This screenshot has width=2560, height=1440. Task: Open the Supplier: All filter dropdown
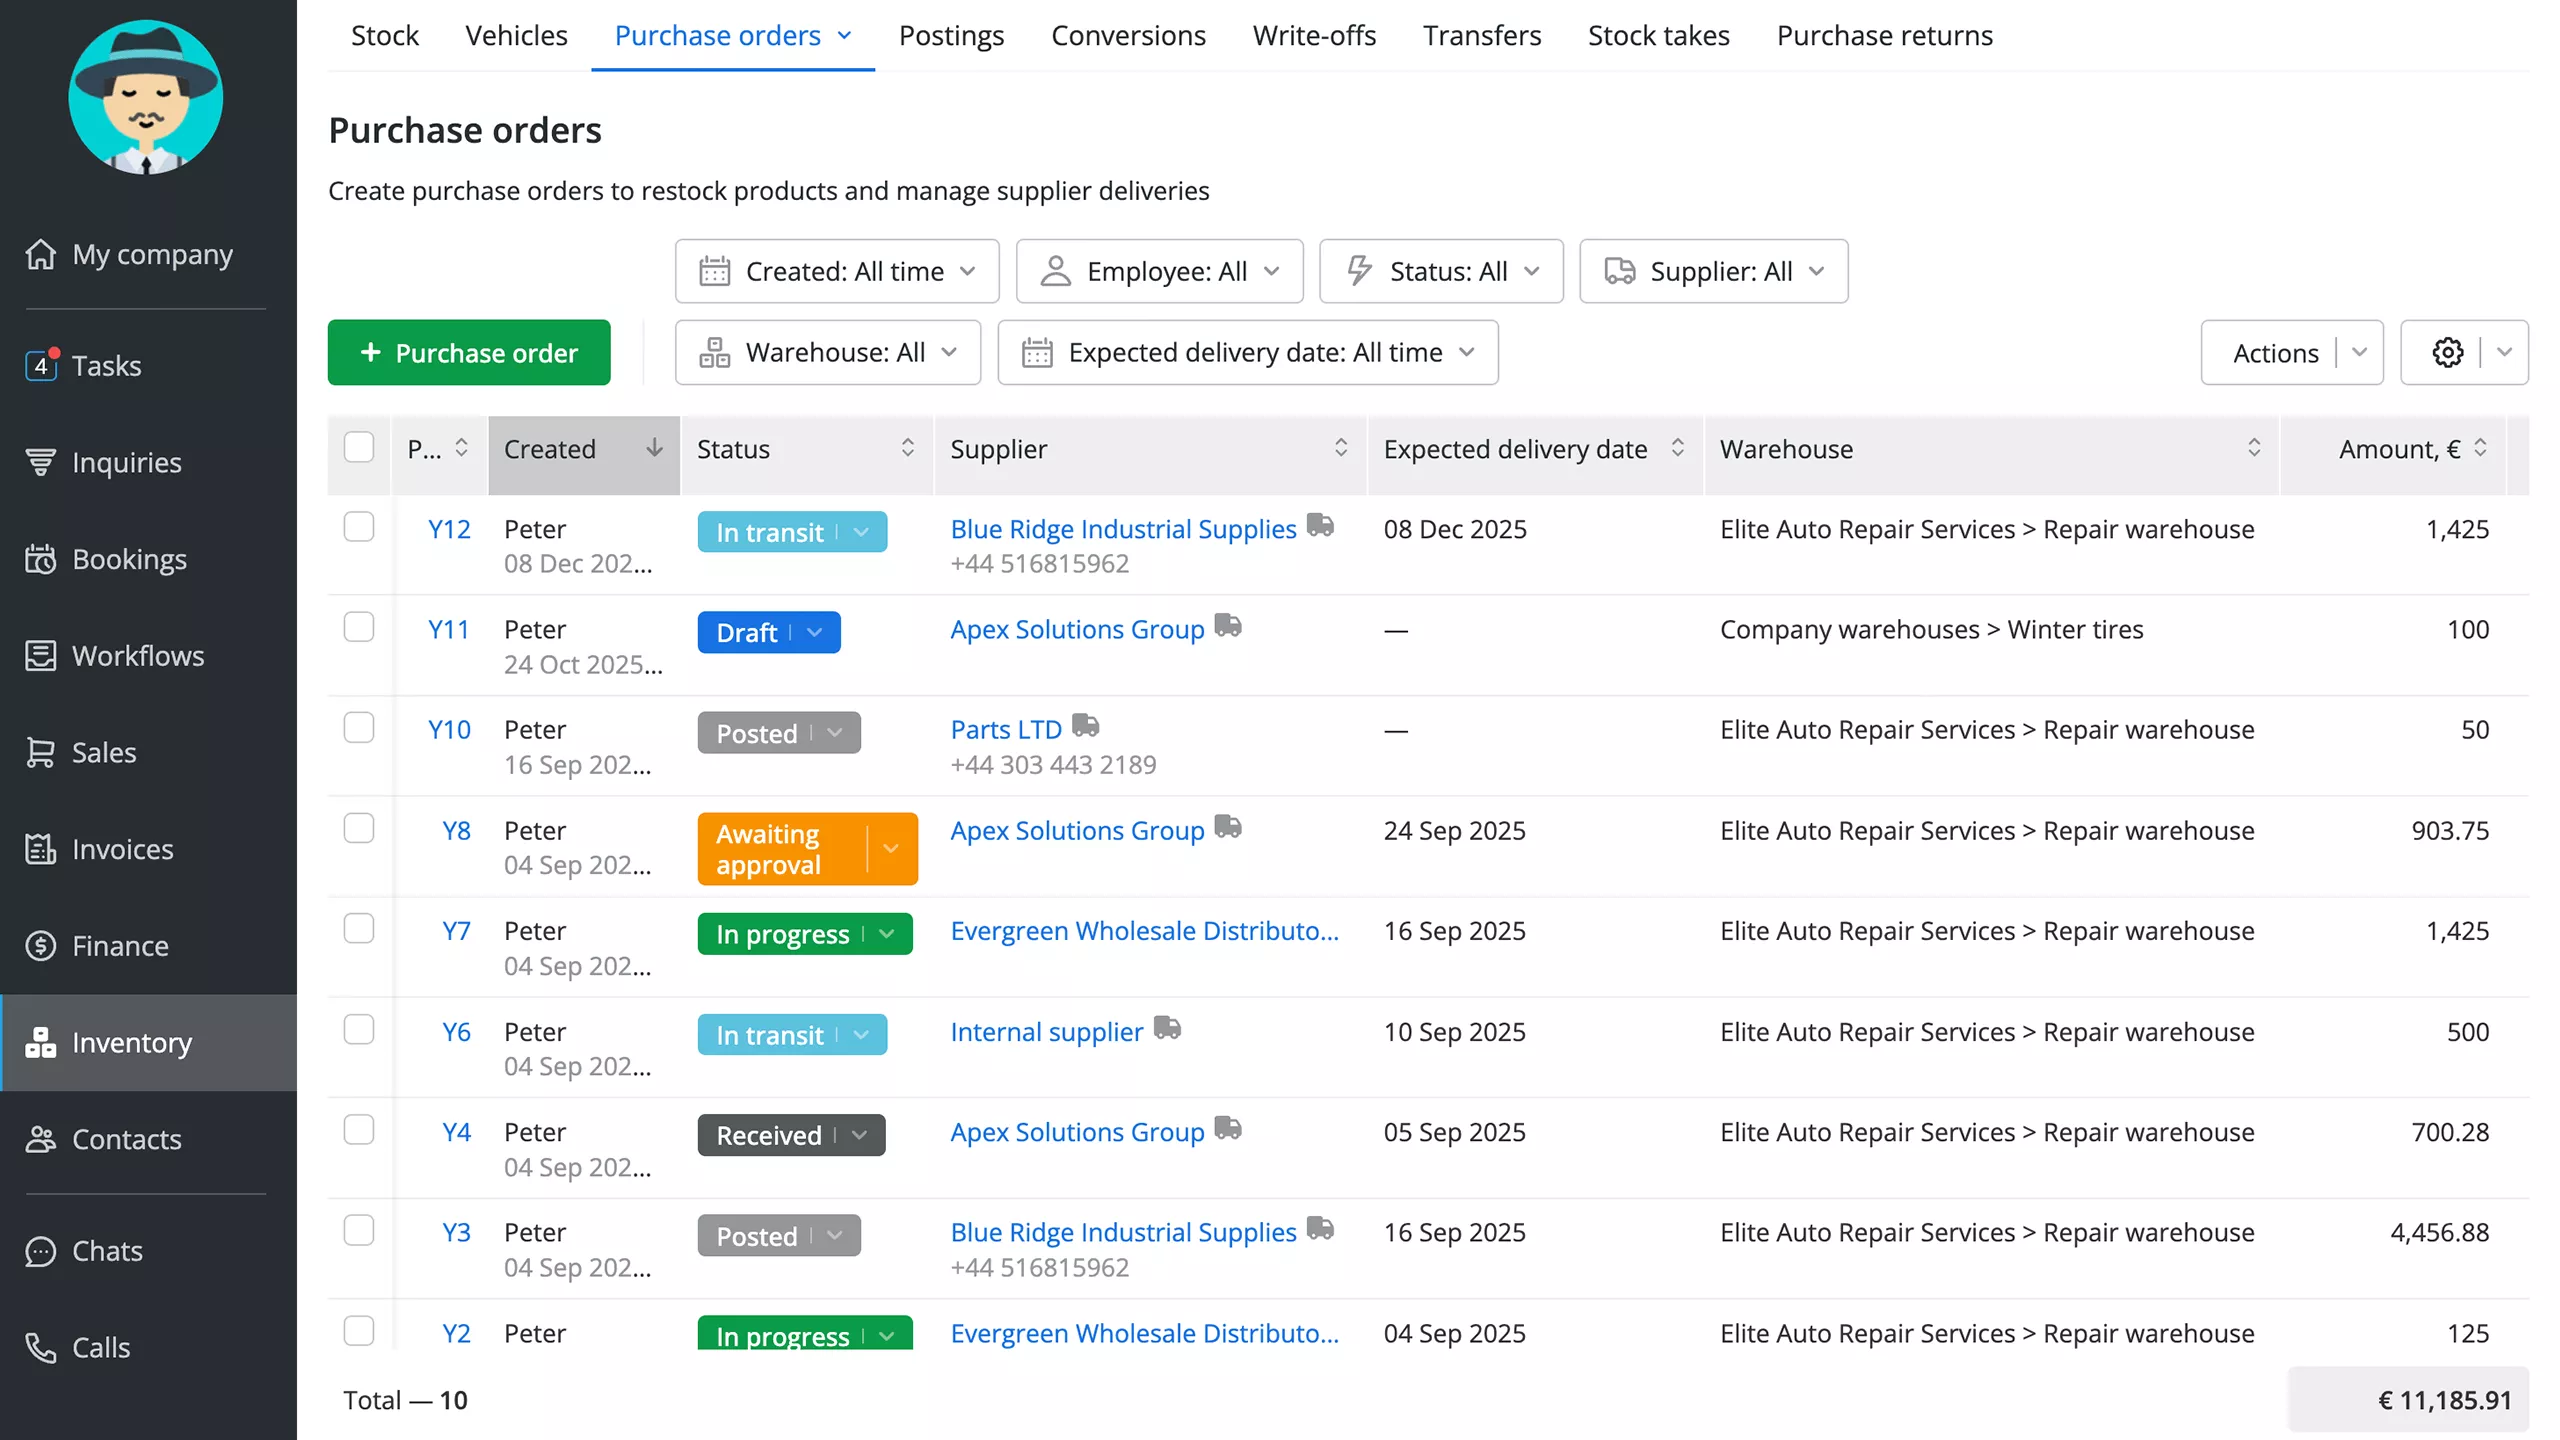point(1714,270)
